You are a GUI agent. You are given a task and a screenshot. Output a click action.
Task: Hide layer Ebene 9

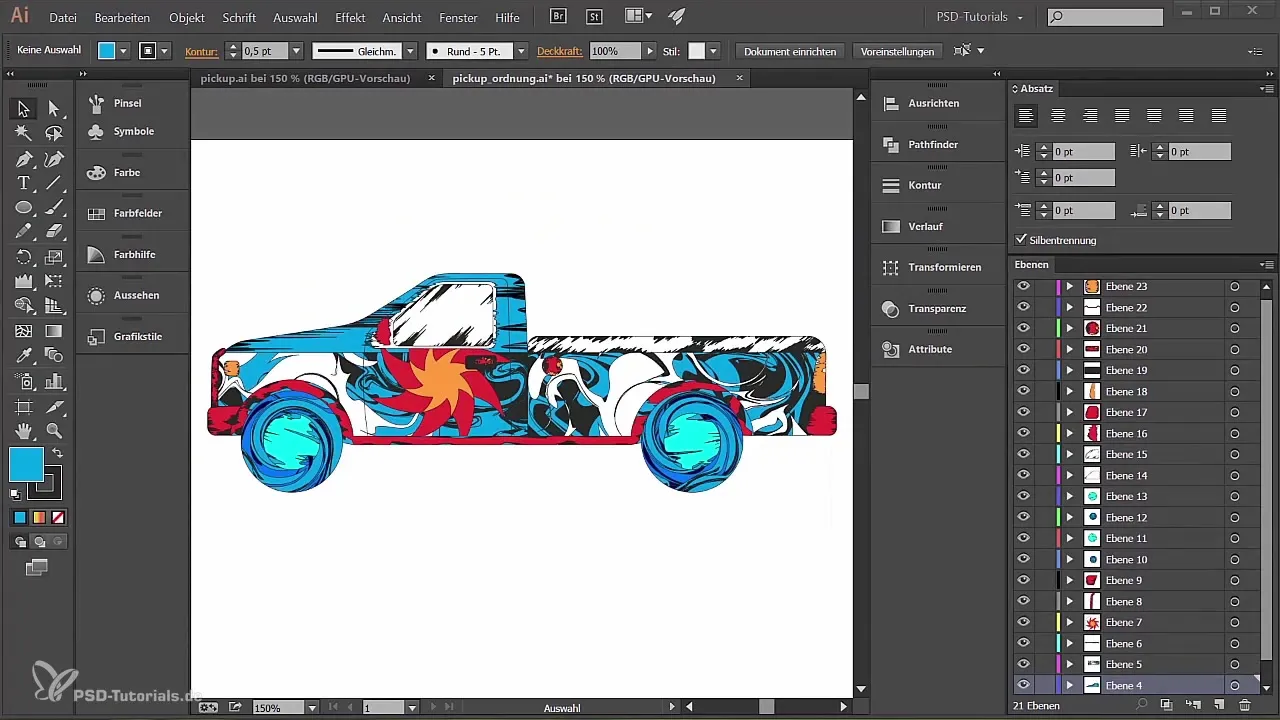1023,580
